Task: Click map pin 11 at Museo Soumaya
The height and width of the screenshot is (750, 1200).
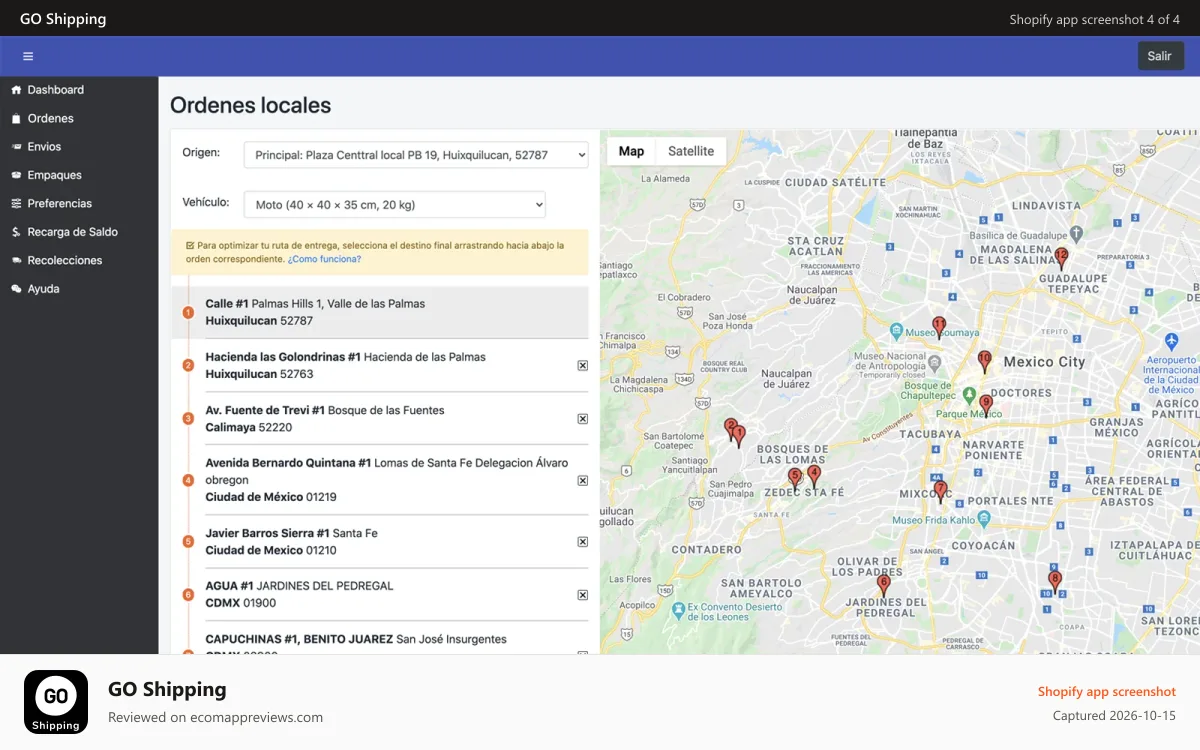Action: (939, 327)
